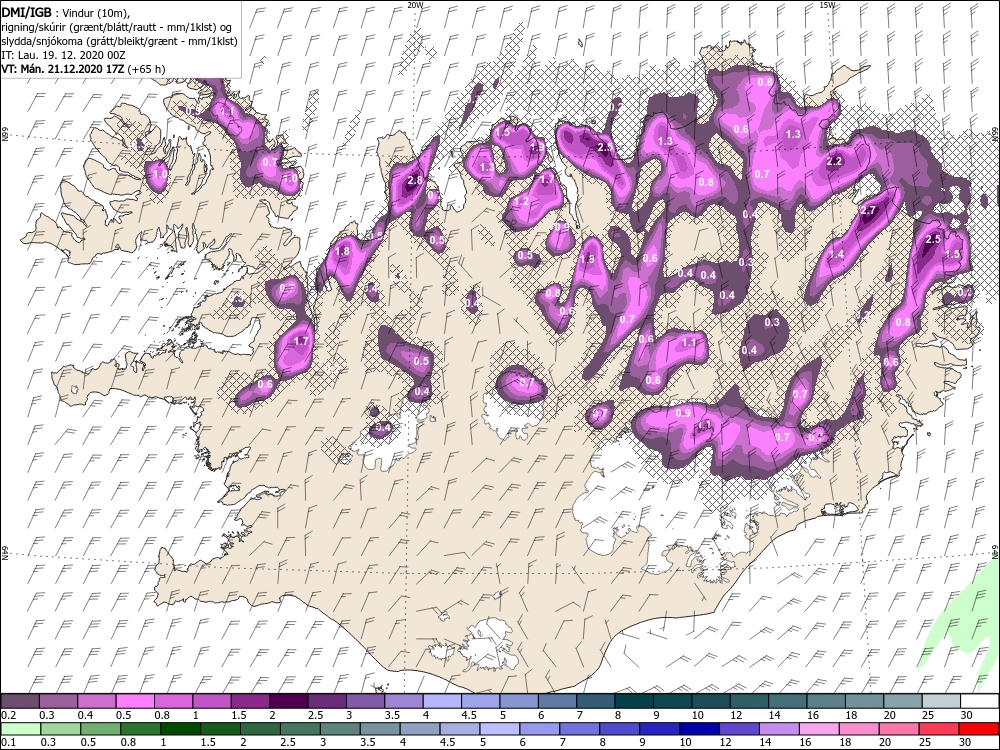Click the "VT: Mán. 21.12.2020 17Z" valid time line

point(63,69)
